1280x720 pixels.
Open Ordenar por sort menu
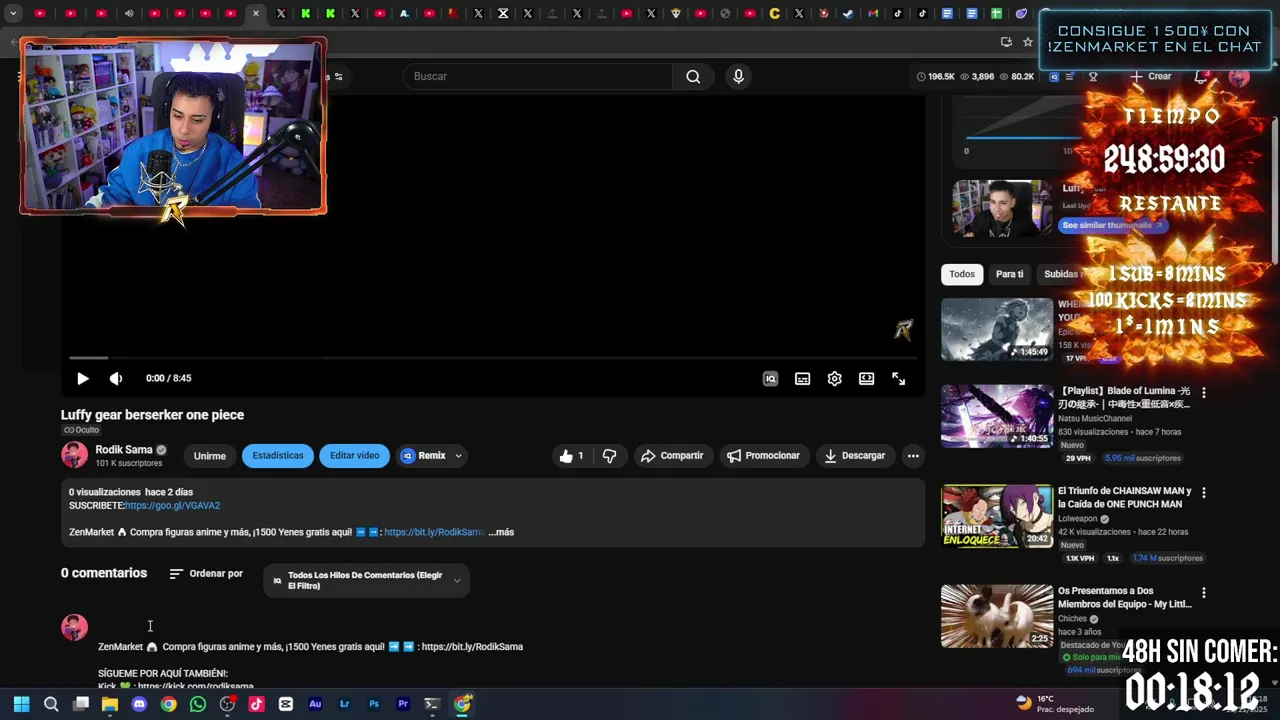[x=206, y=574]
